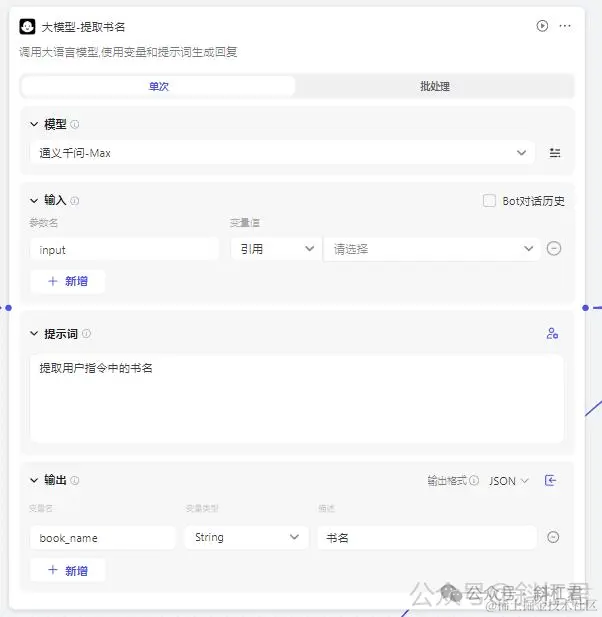602x617 pixels.
Task: Open the 通义千问-Max model dropdown
Action: (282, 153)
